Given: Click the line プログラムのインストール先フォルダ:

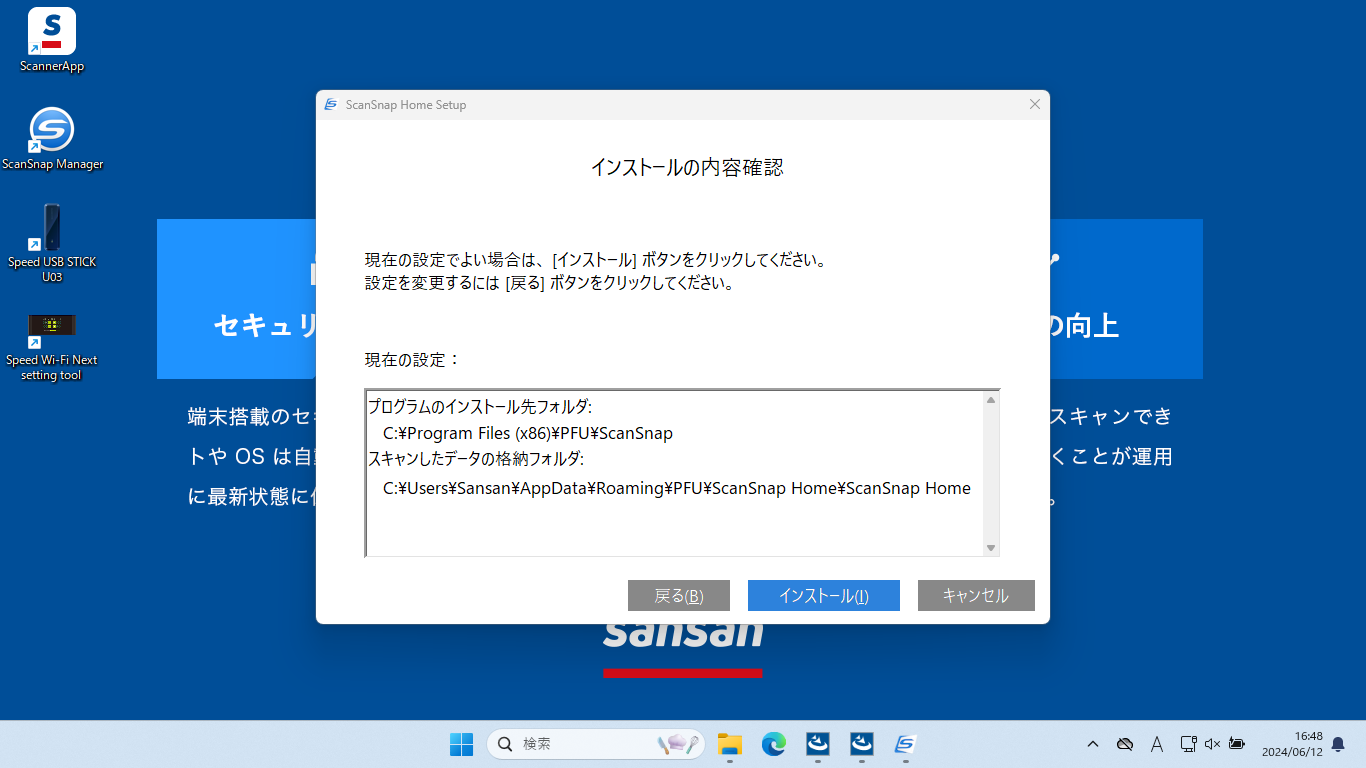Looking at the screenshot, I should [480, 407].
